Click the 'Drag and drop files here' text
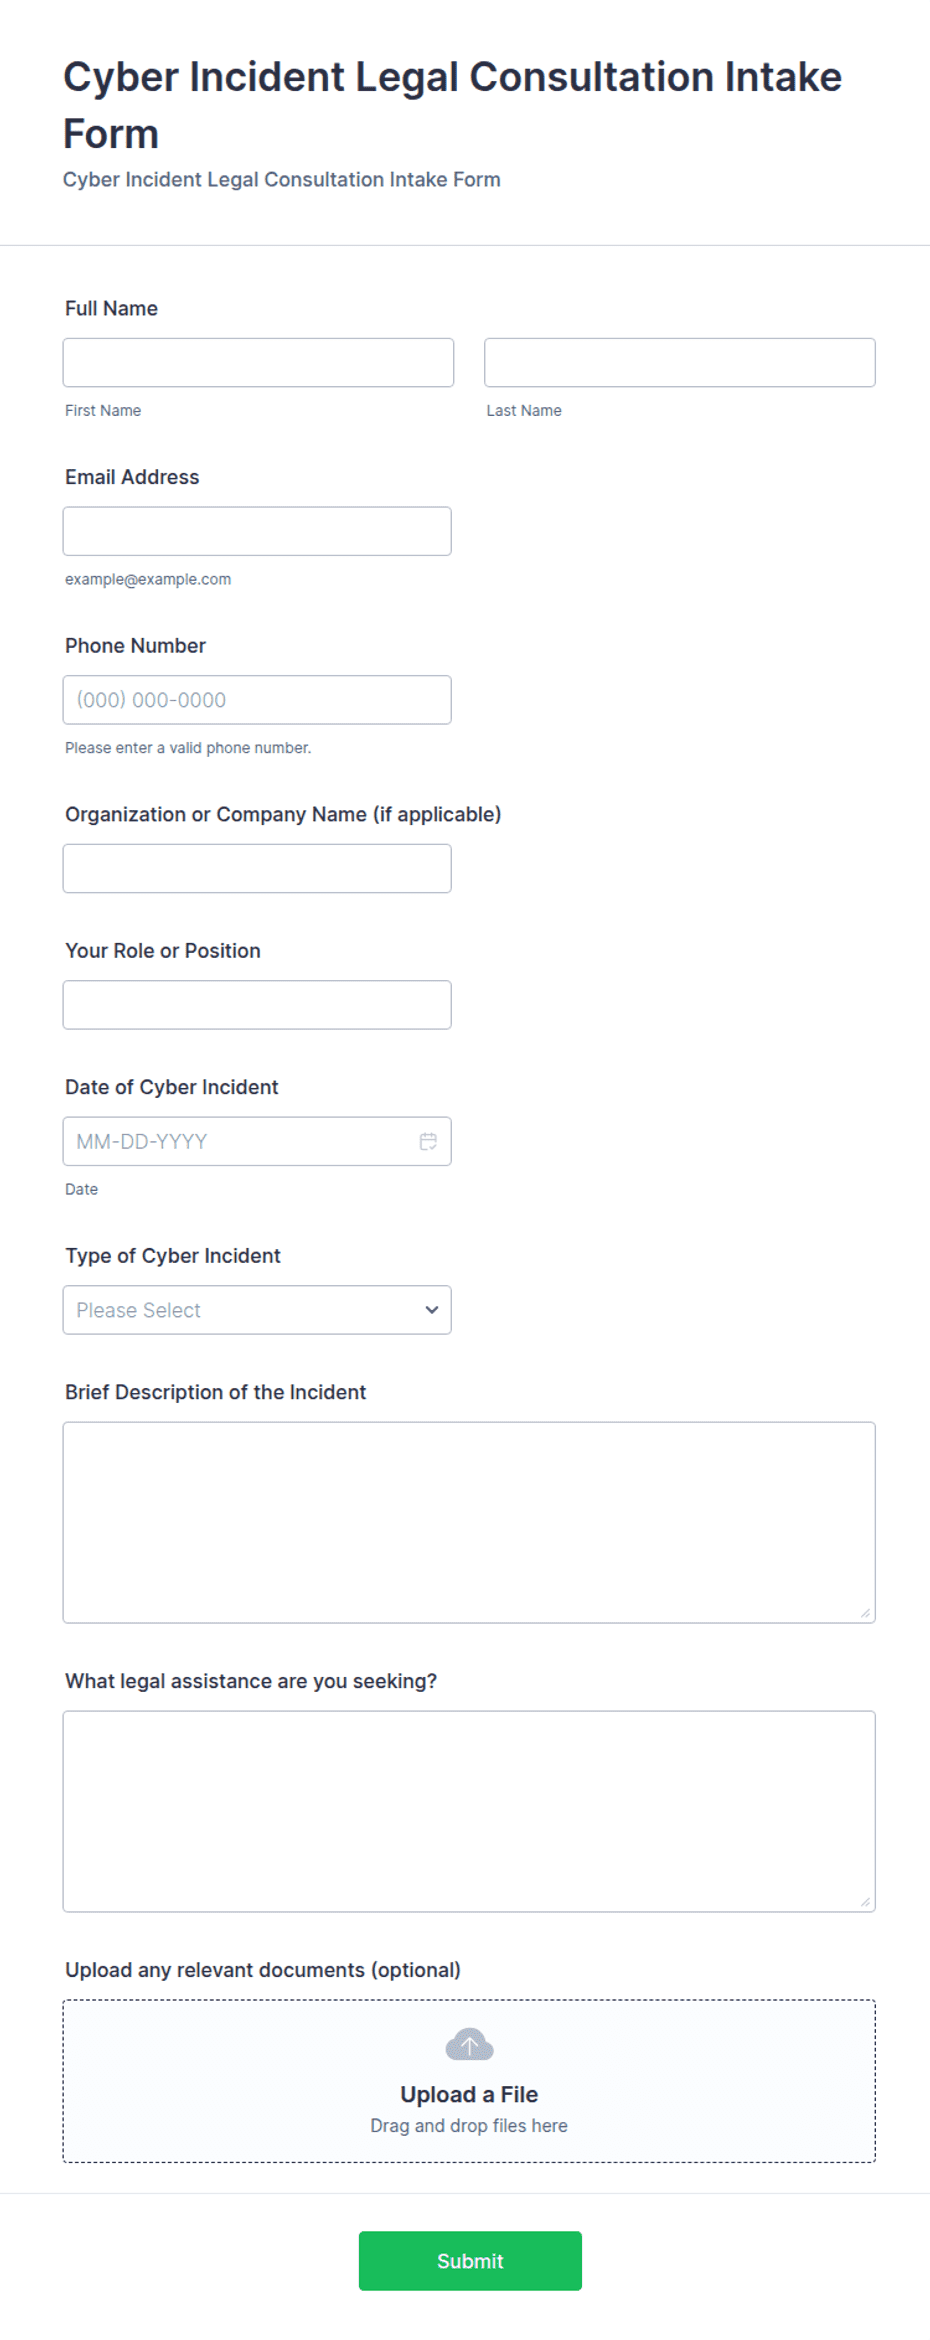 [x=469, y=2125]
